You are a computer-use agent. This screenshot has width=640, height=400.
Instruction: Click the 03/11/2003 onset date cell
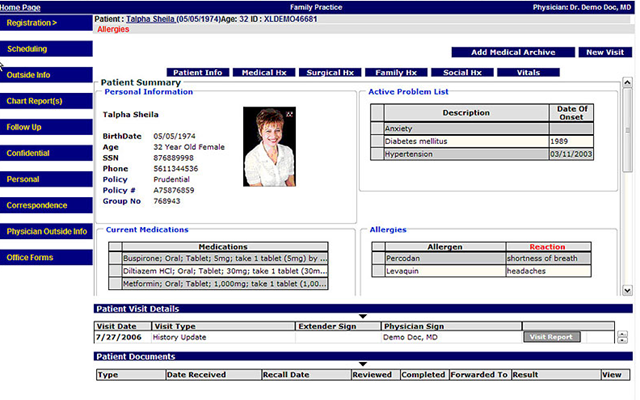pyautogui.click(x=571, y=154)
